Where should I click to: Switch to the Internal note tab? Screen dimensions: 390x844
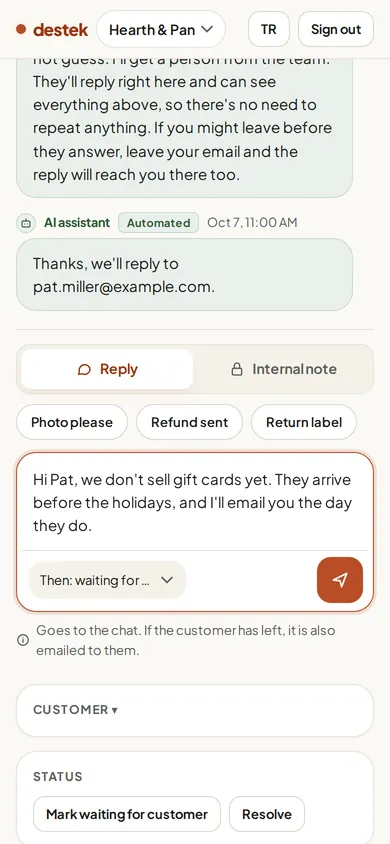[283, 369]
